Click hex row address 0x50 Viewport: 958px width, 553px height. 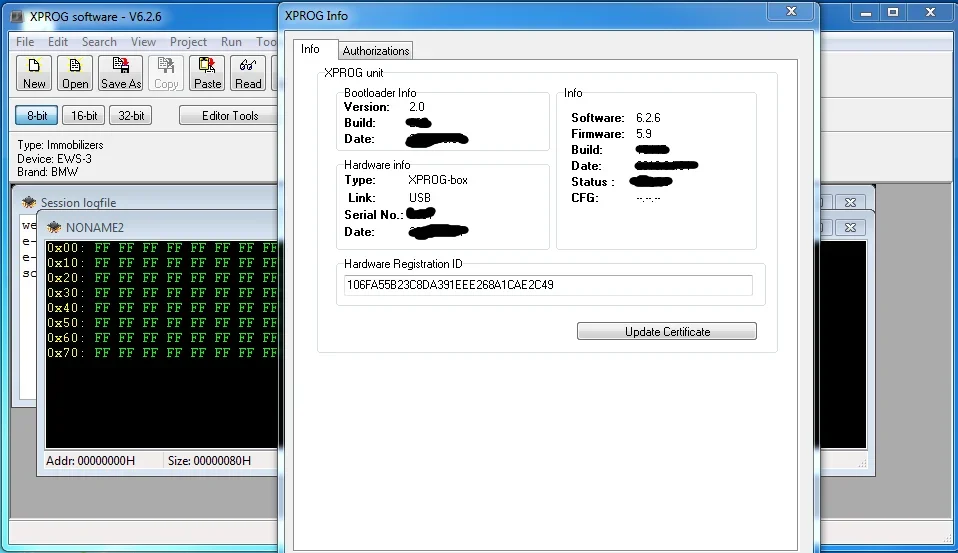coord(65,323)
